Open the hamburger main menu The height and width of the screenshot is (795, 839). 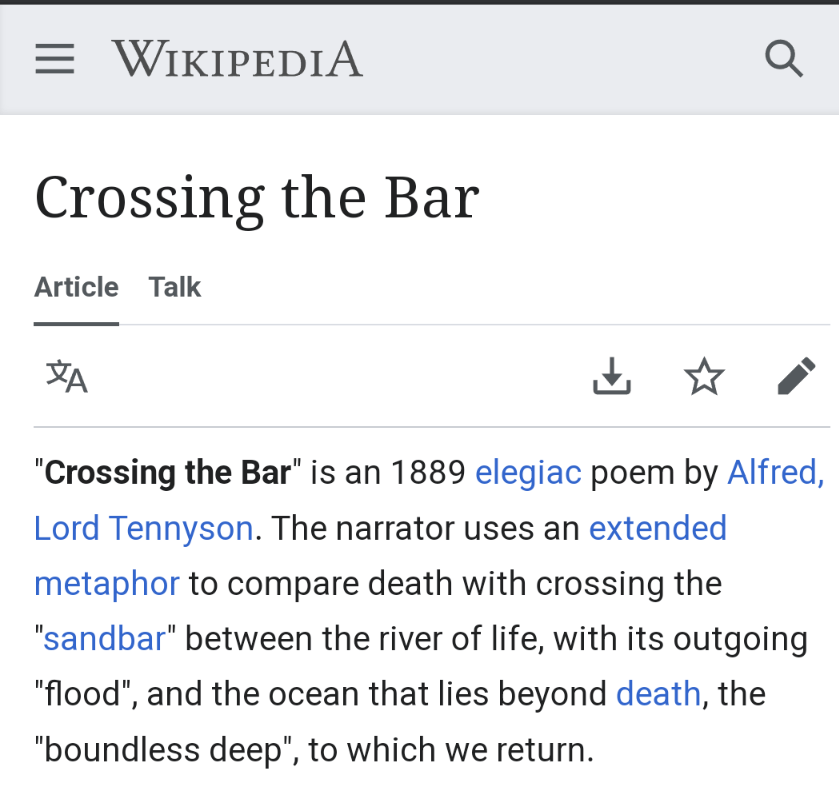pos(55,60)
